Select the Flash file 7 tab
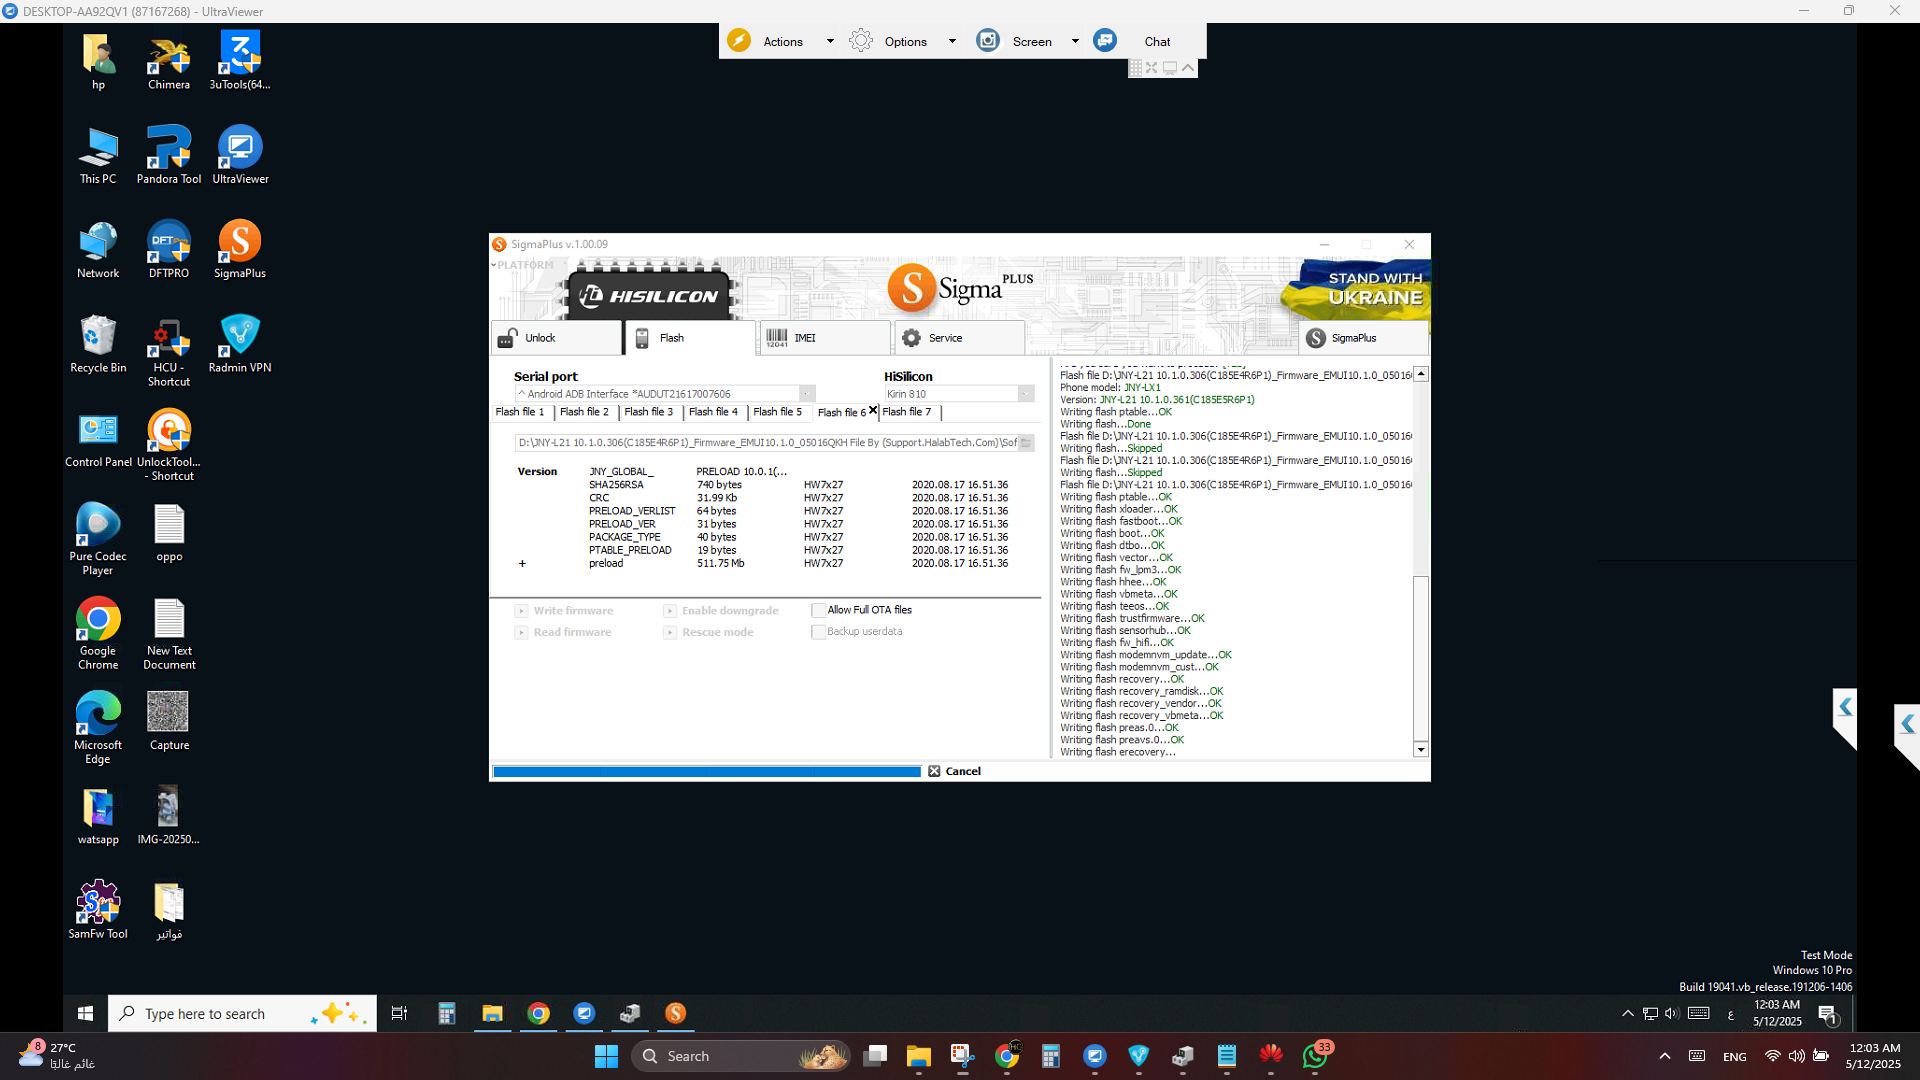Image resolution: width=1920 pixels, height=1080 pixels. click(x=907, y=412)
